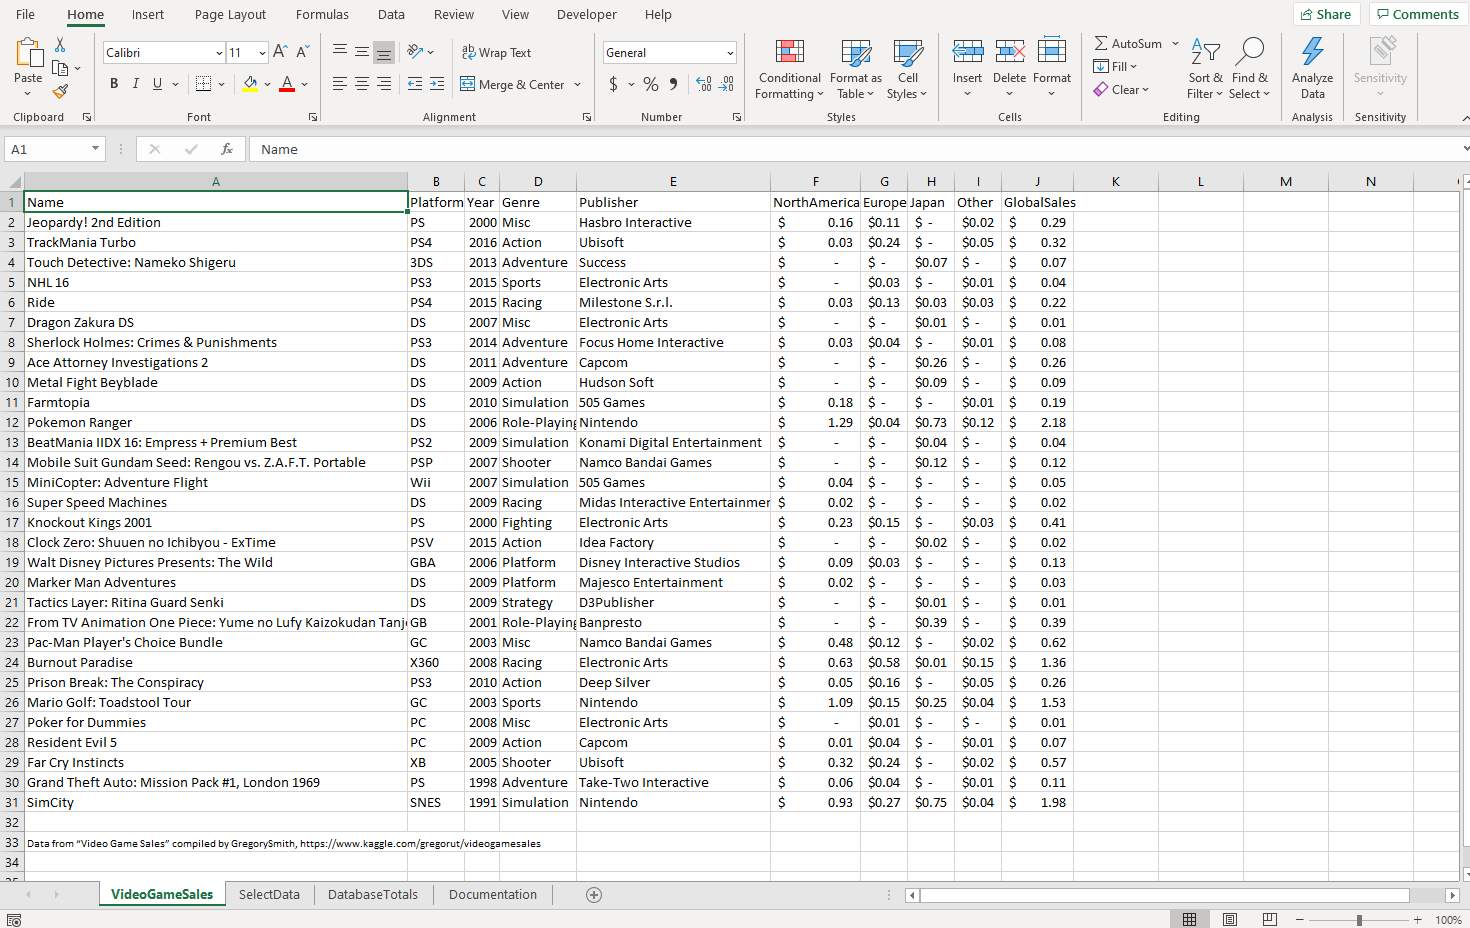Open the Insert ribbon tab

[148, 15]
